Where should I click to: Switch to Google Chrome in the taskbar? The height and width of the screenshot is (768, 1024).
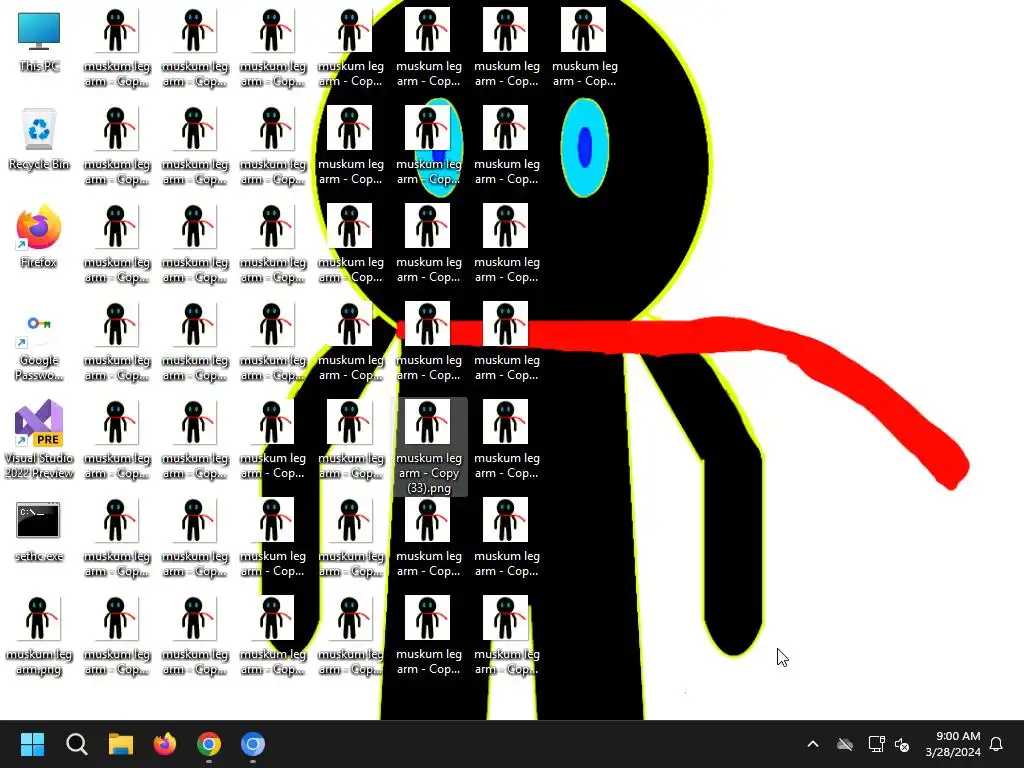[x=209, y=744]
